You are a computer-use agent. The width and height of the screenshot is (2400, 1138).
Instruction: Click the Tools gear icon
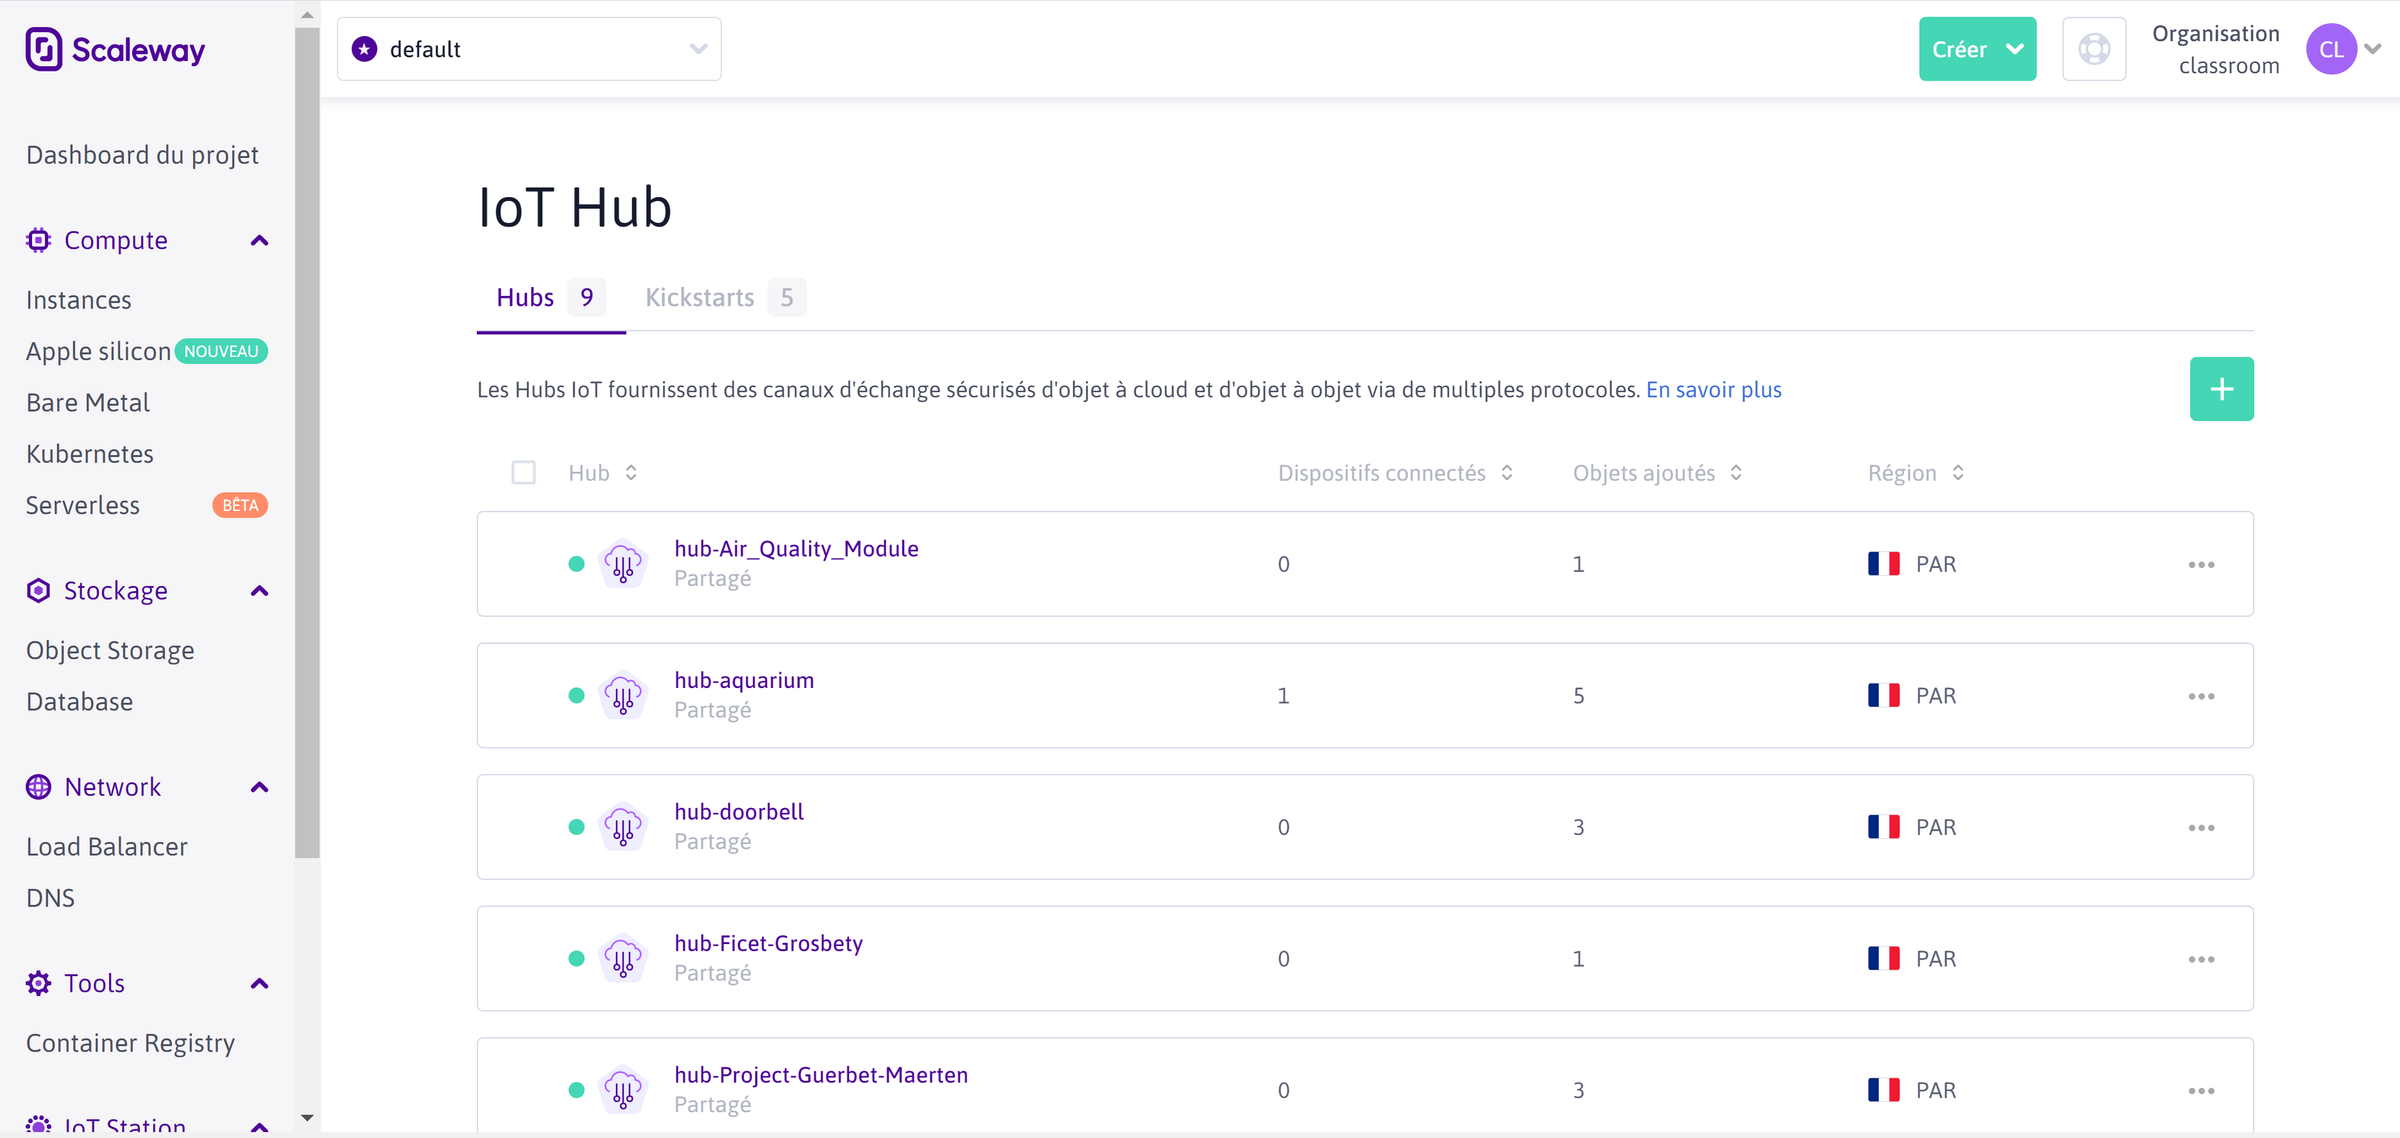38,983
